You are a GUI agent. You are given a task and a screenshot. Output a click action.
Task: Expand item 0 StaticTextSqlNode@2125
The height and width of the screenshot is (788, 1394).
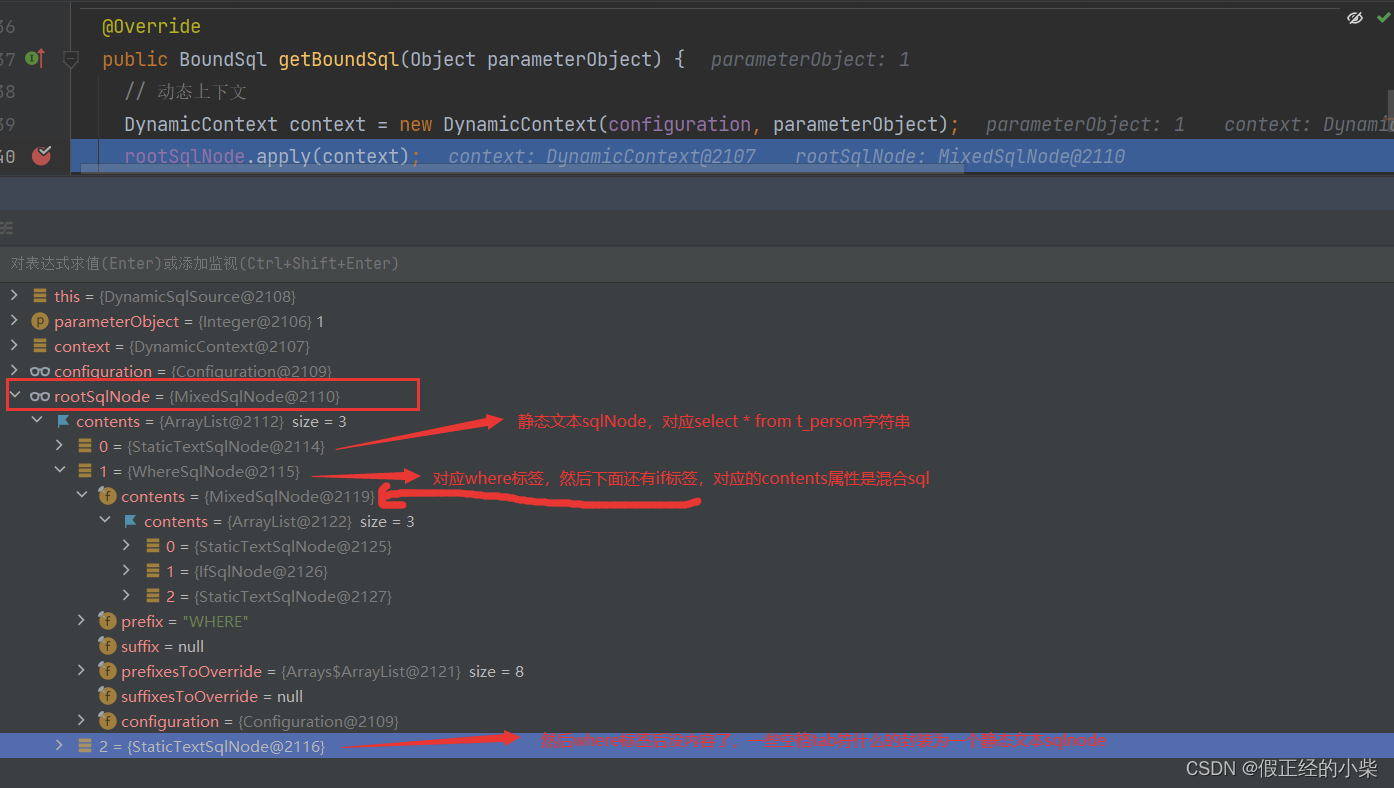(126, 546)
